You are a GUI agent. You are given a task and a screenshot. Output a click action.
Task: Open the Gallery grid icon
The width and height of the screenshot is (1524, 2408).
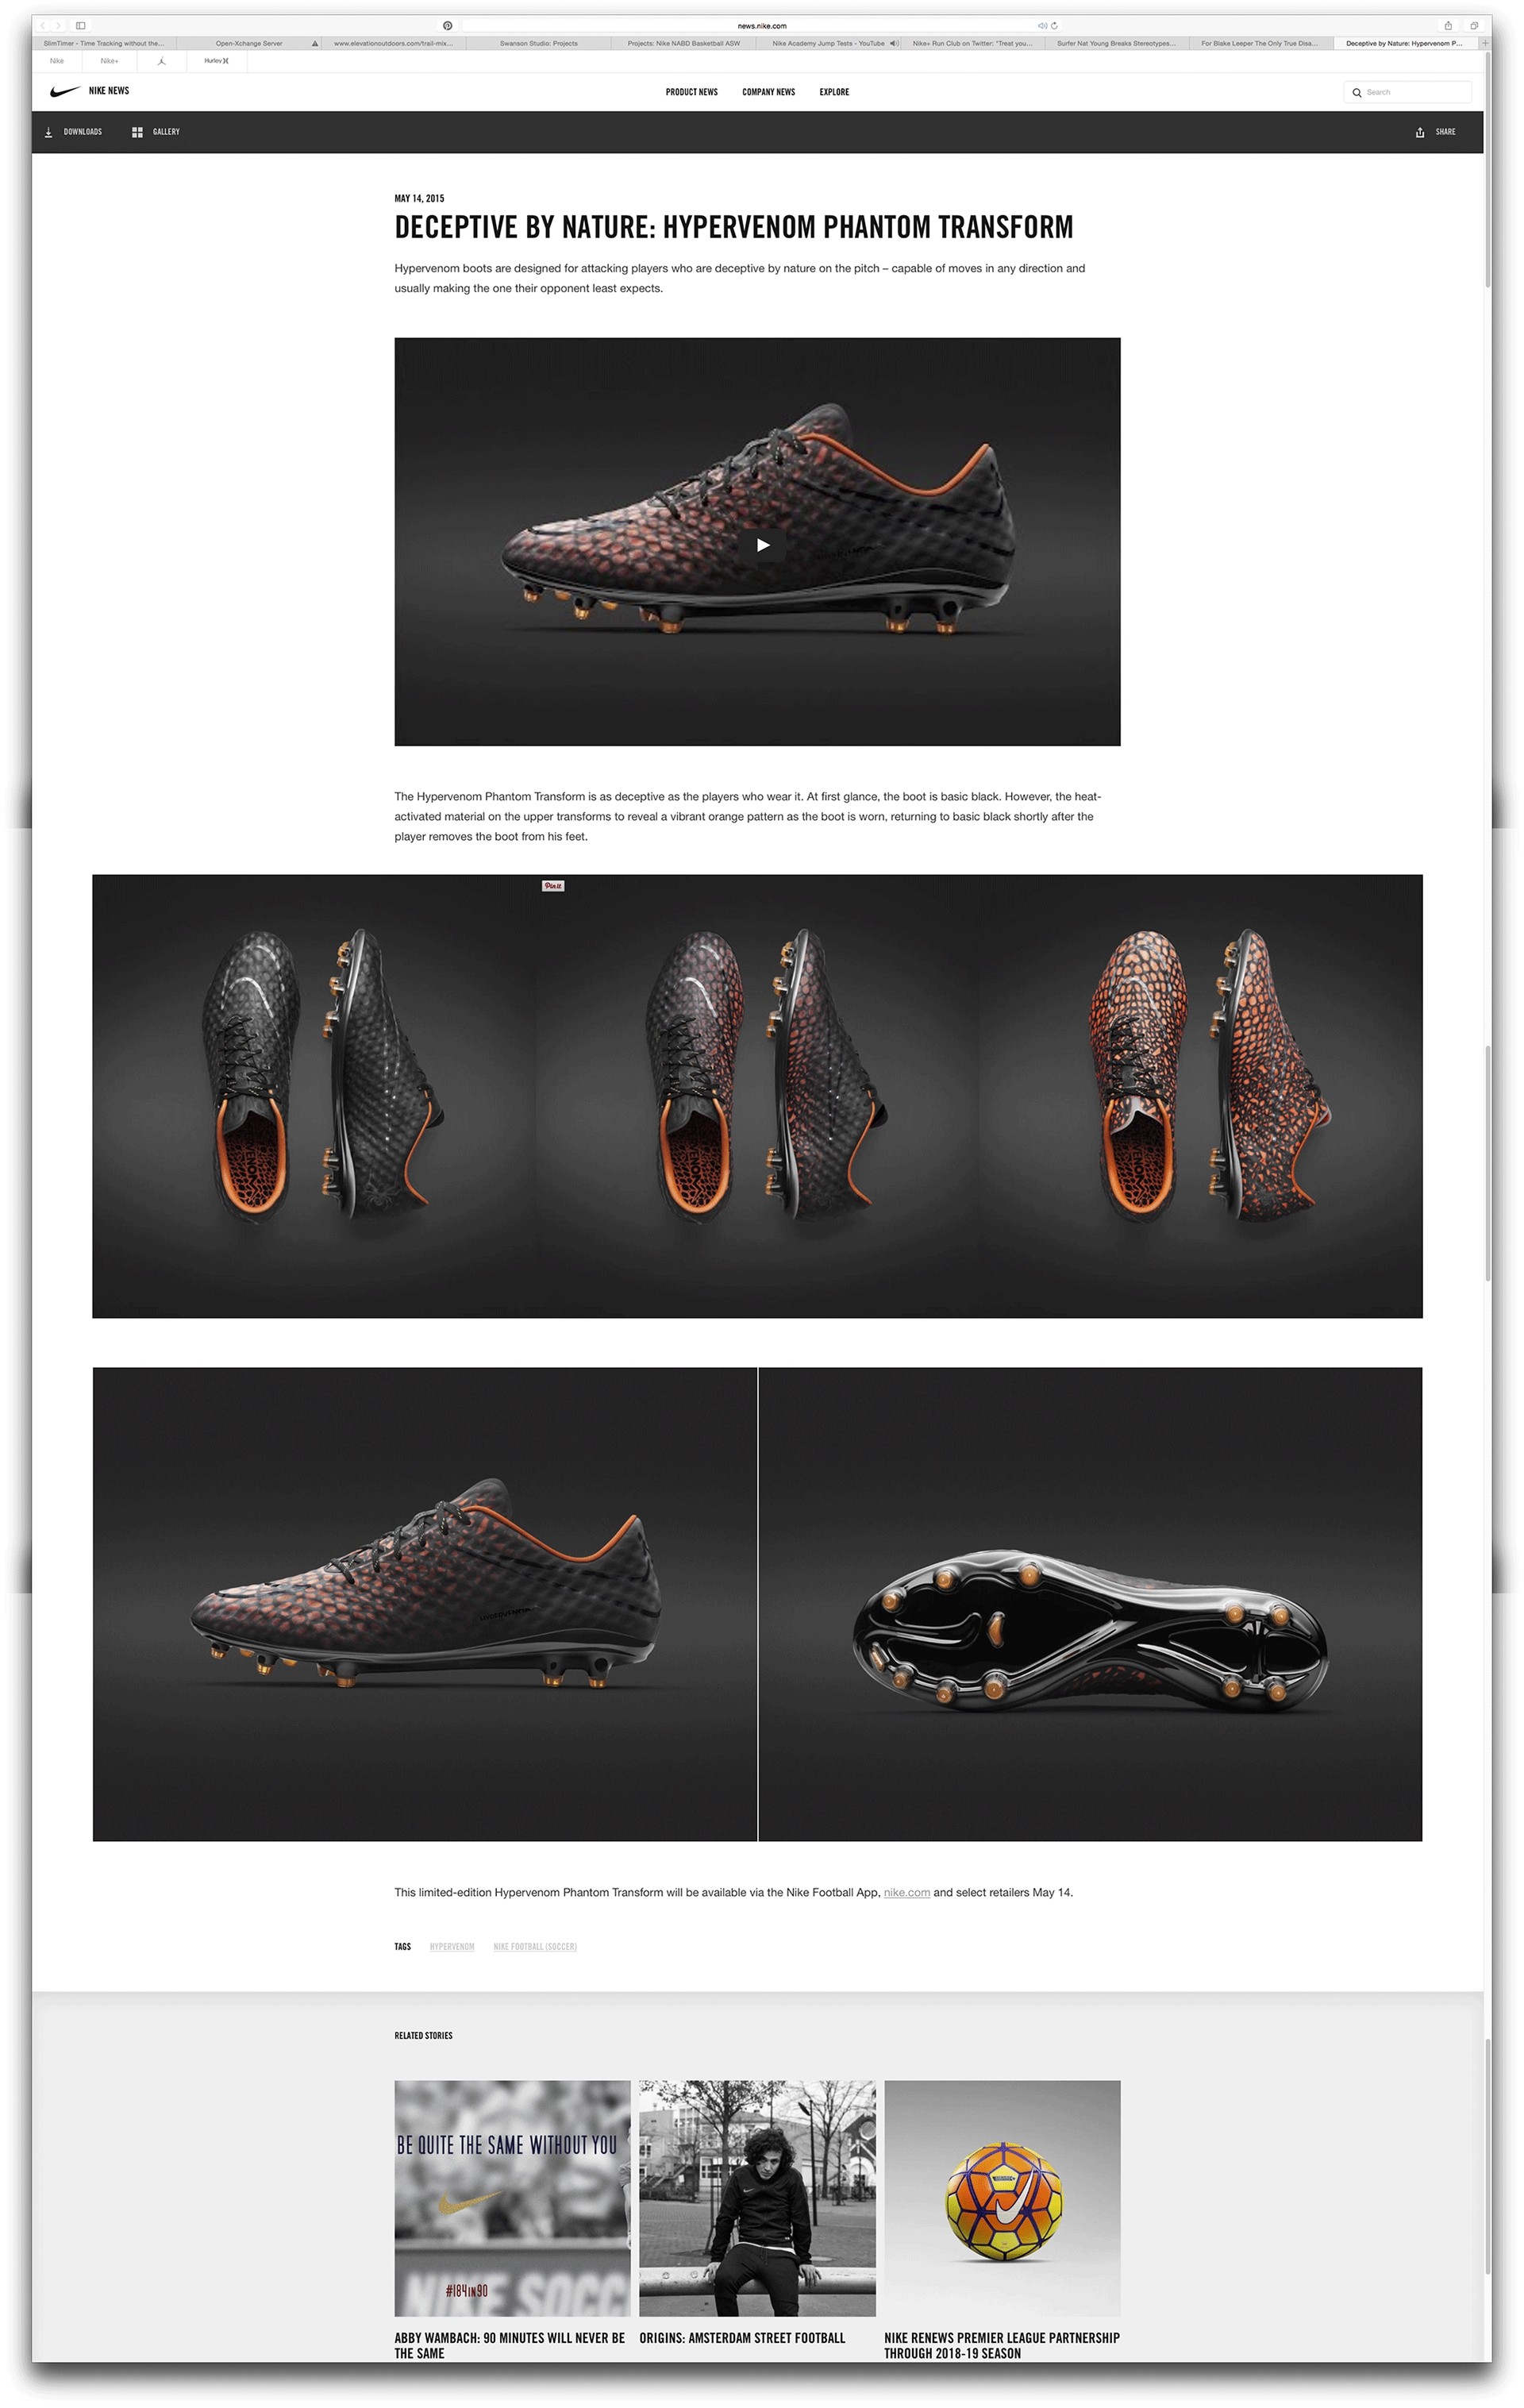click(137, 132)
